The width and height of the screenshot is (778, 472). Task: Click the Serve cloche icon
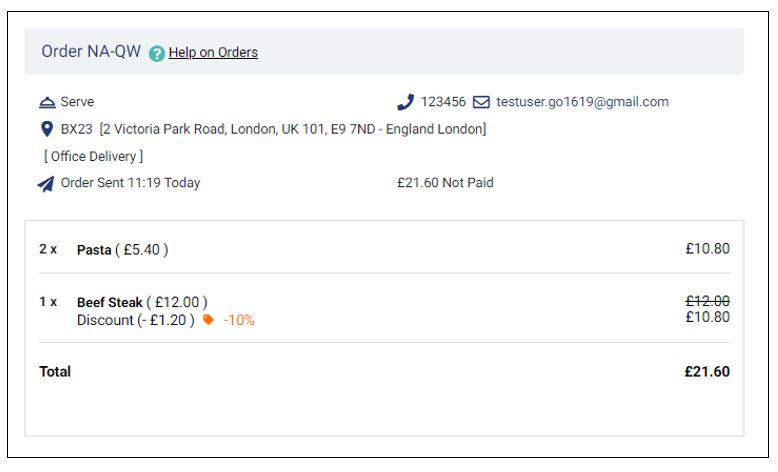[47, 102]
